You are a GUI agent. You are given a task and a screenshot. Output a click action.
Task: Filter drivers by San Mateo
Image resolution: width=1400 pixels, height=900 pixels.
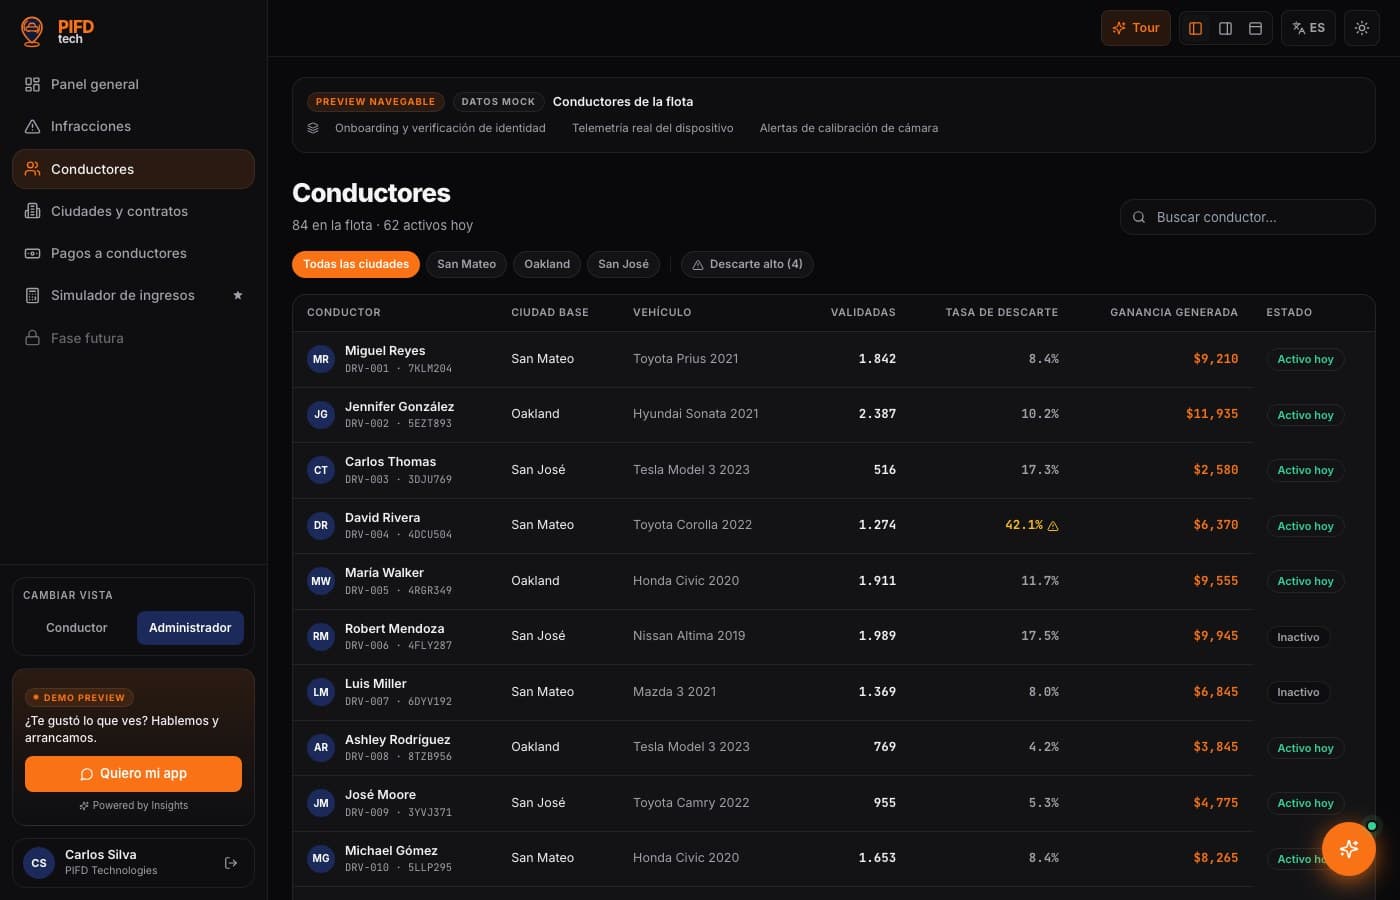466,264
